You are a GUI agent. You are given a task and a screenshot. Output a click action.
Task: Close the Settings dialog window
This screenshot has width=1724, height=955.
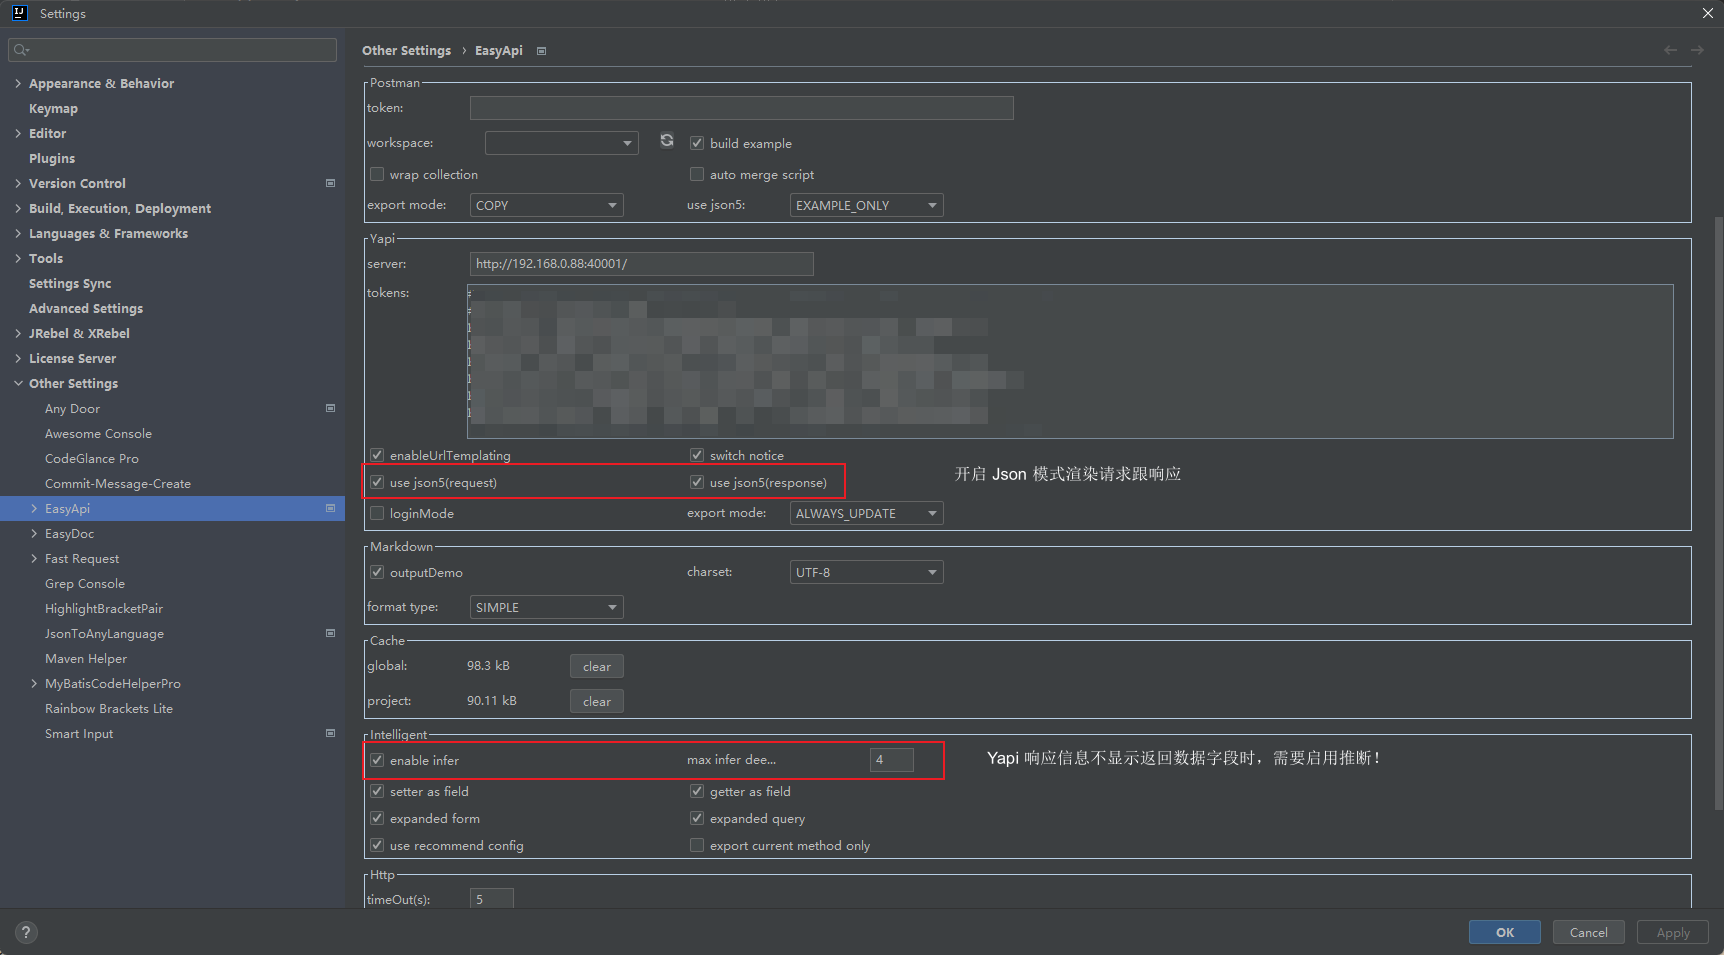click(1707, 13)
